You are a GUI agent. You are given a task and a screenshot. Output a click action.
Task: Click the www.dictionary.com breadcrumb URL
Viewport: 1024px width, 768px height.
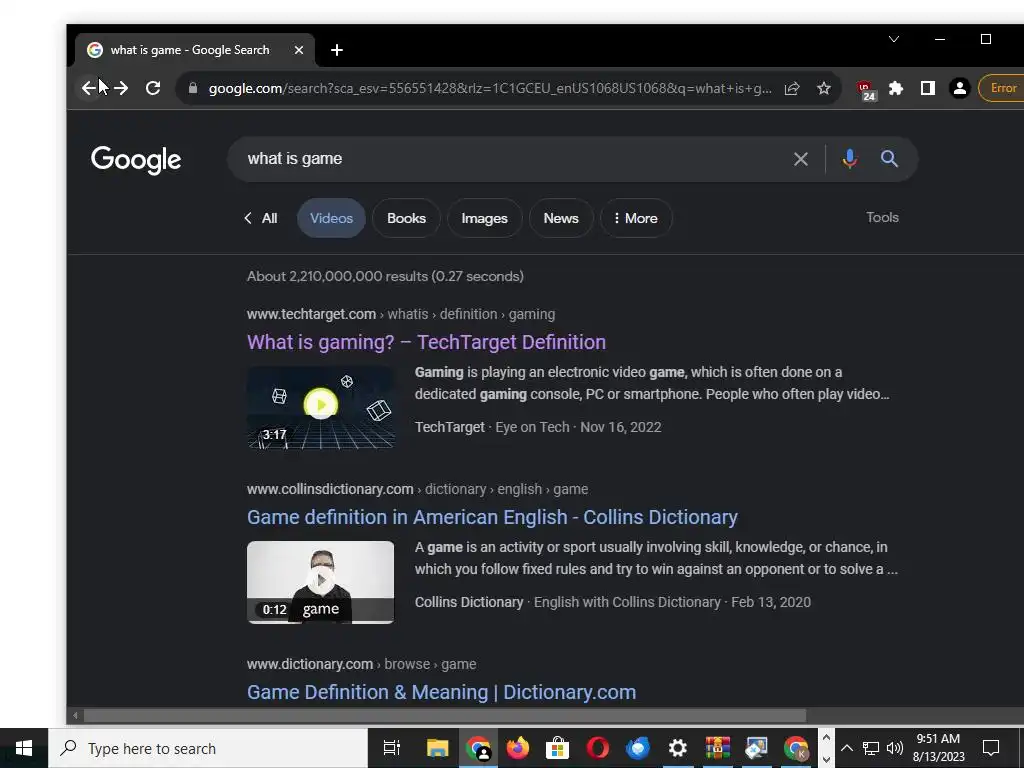310,664
